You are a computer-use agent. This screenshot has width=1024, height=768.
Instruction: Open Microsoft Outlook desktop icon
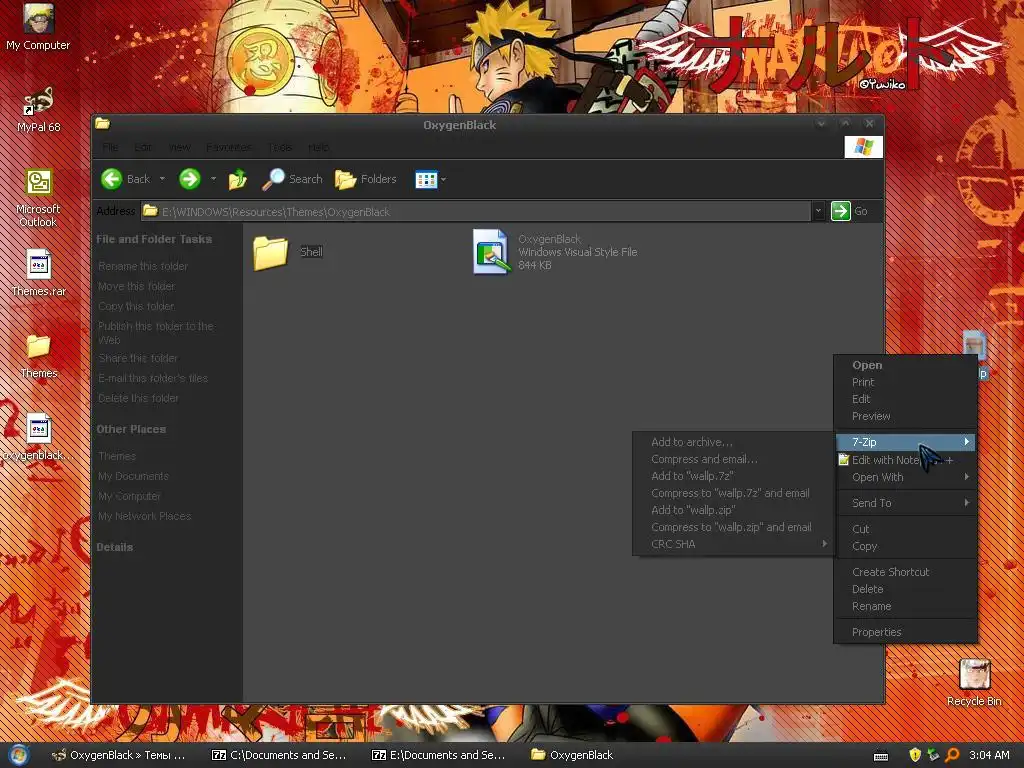[x=38, y=199]
